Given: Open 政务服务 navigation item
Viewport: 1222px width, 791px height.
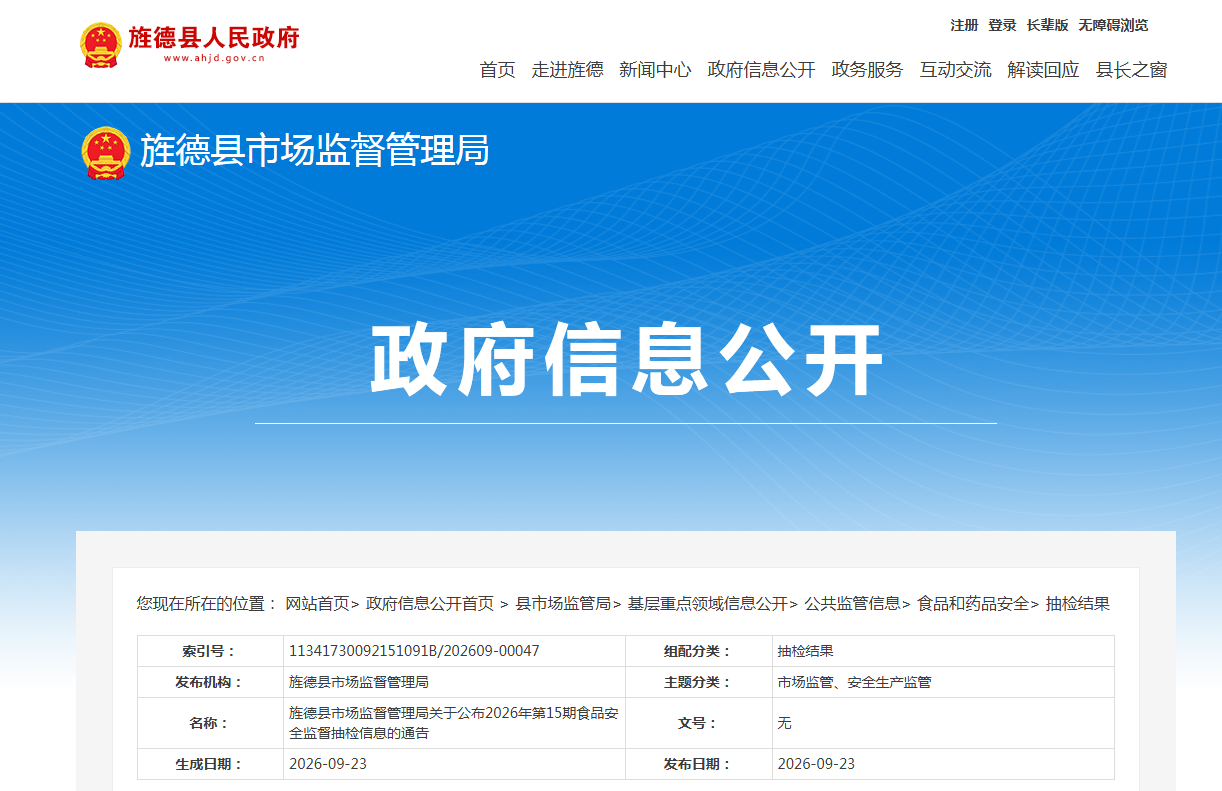Looking at the screenshot, I should pos(867,70).
